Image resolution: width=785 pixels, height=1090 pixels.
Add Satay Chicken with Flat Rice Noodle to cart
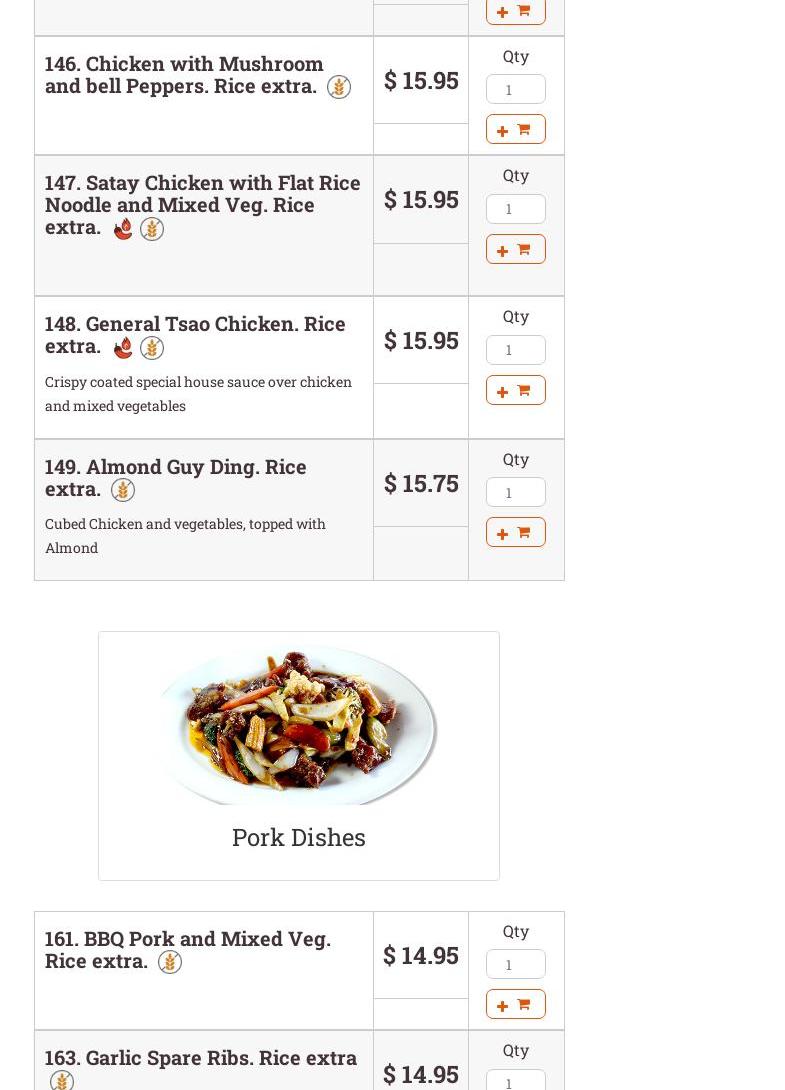[x=515, y=250]
